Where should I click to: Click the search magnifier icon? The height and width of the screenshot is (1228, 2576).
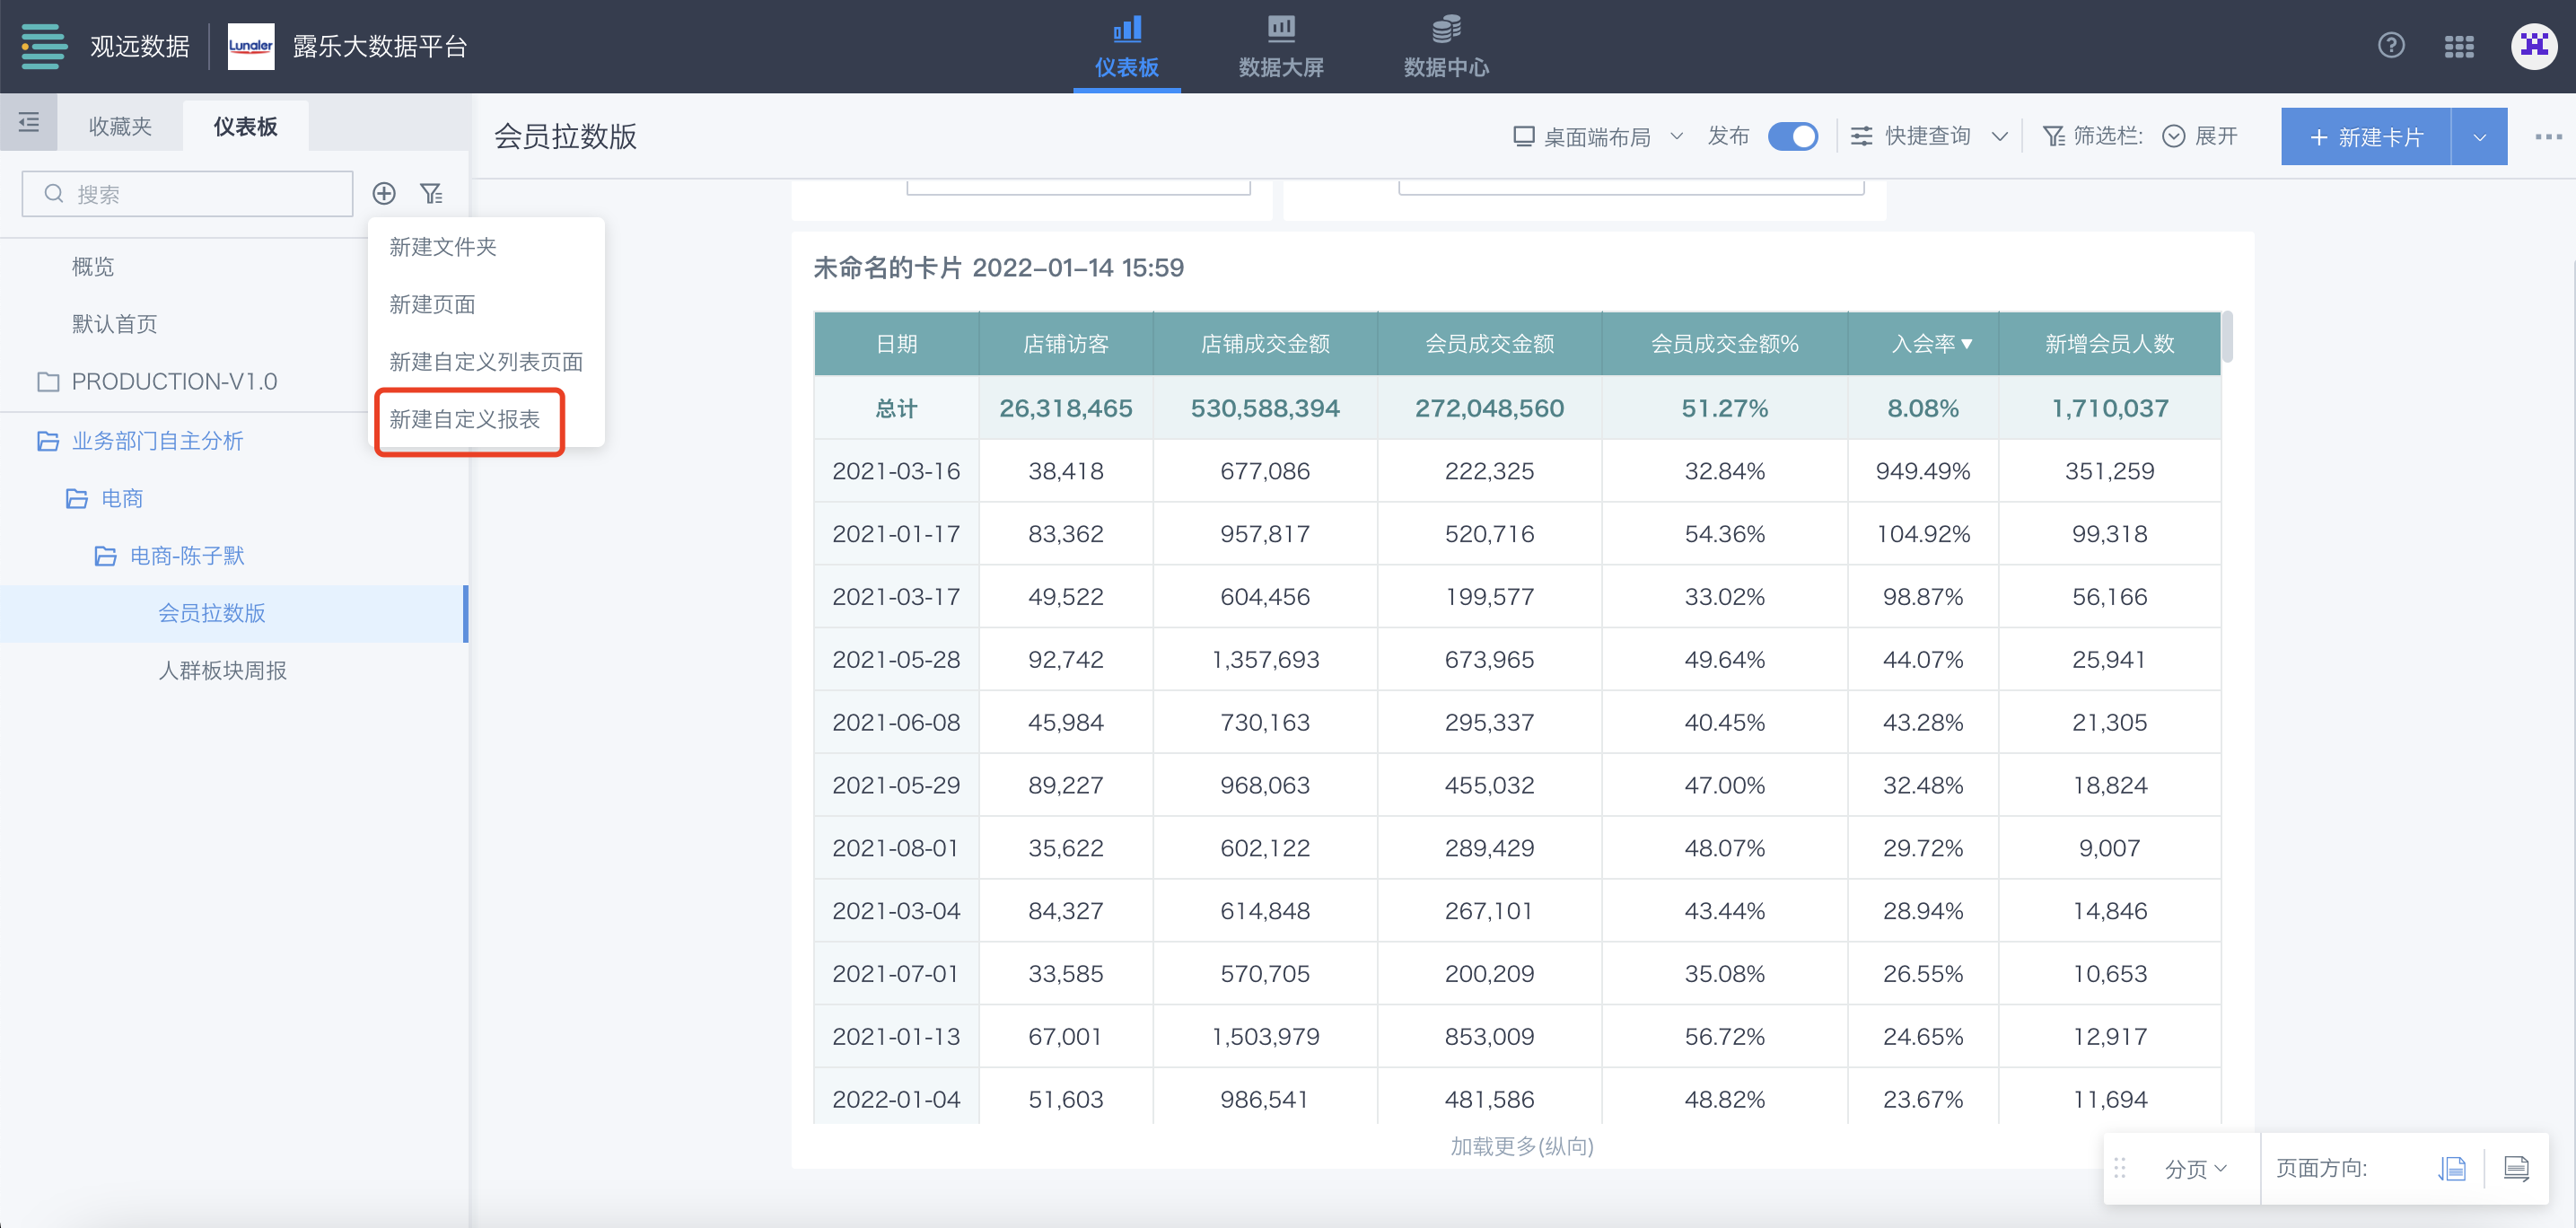(x=54, y=193)
